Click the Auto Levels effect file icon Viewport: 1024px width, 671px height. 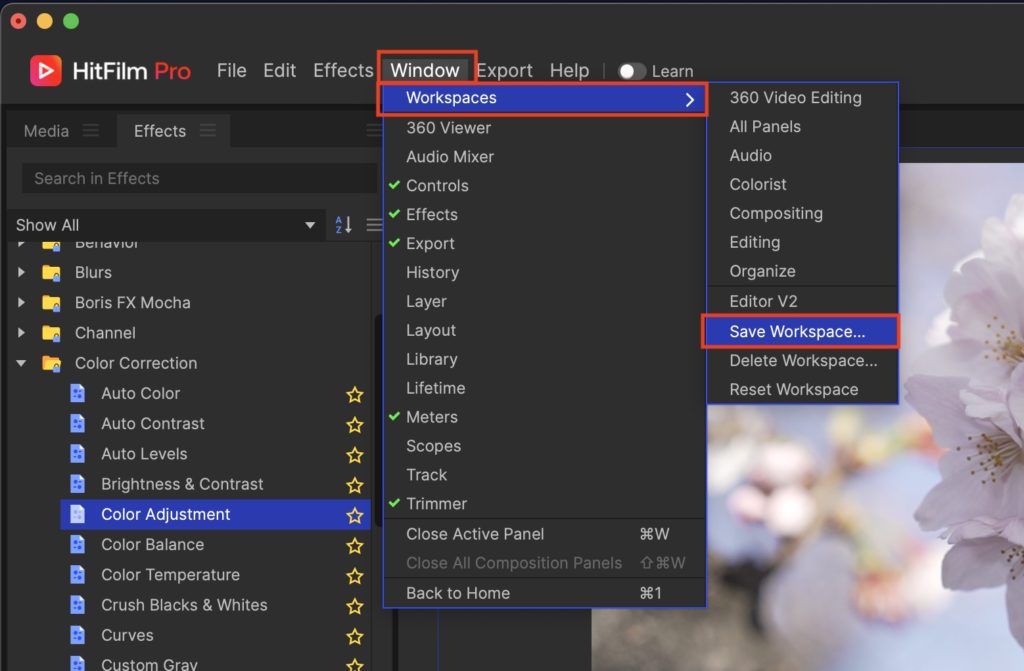[78, 453]
